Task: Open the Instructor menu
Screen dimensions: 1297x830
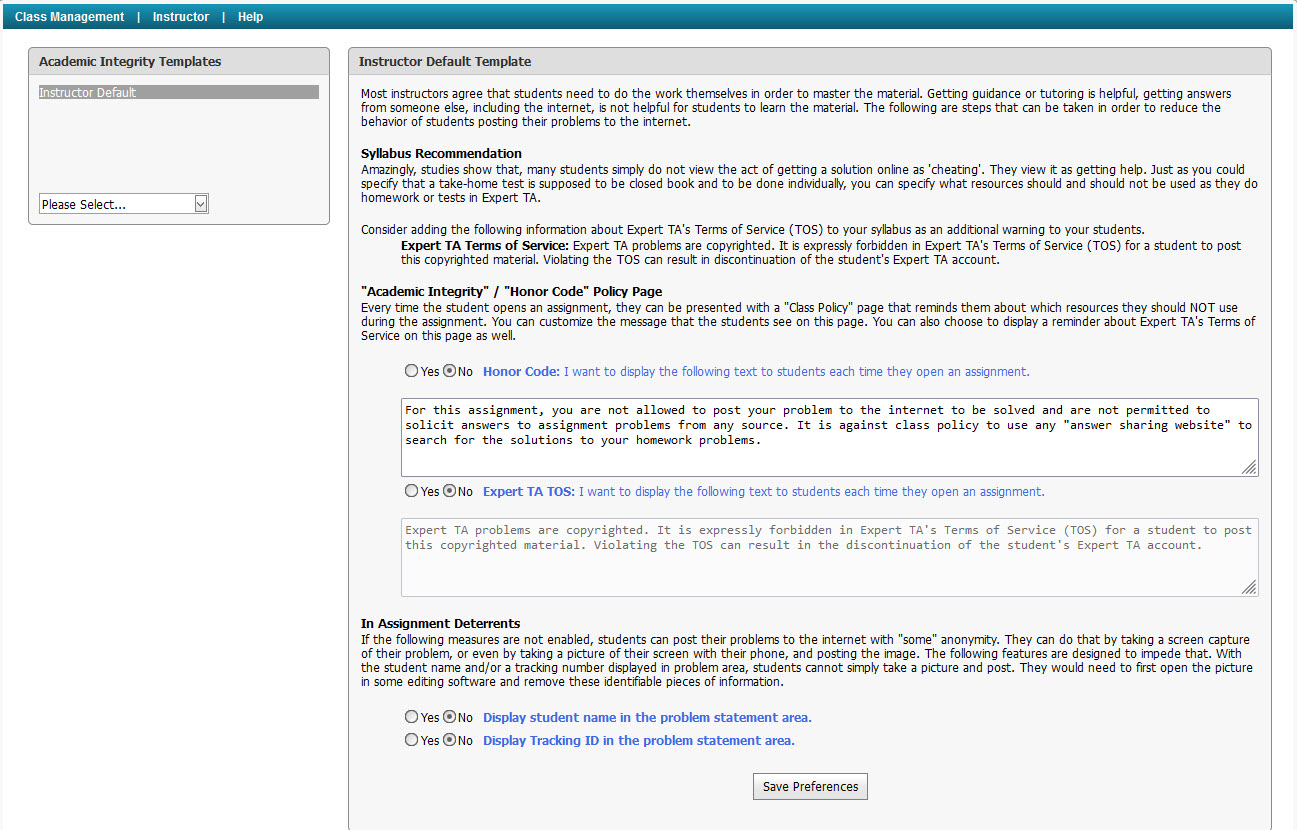Action: (181, 17)
